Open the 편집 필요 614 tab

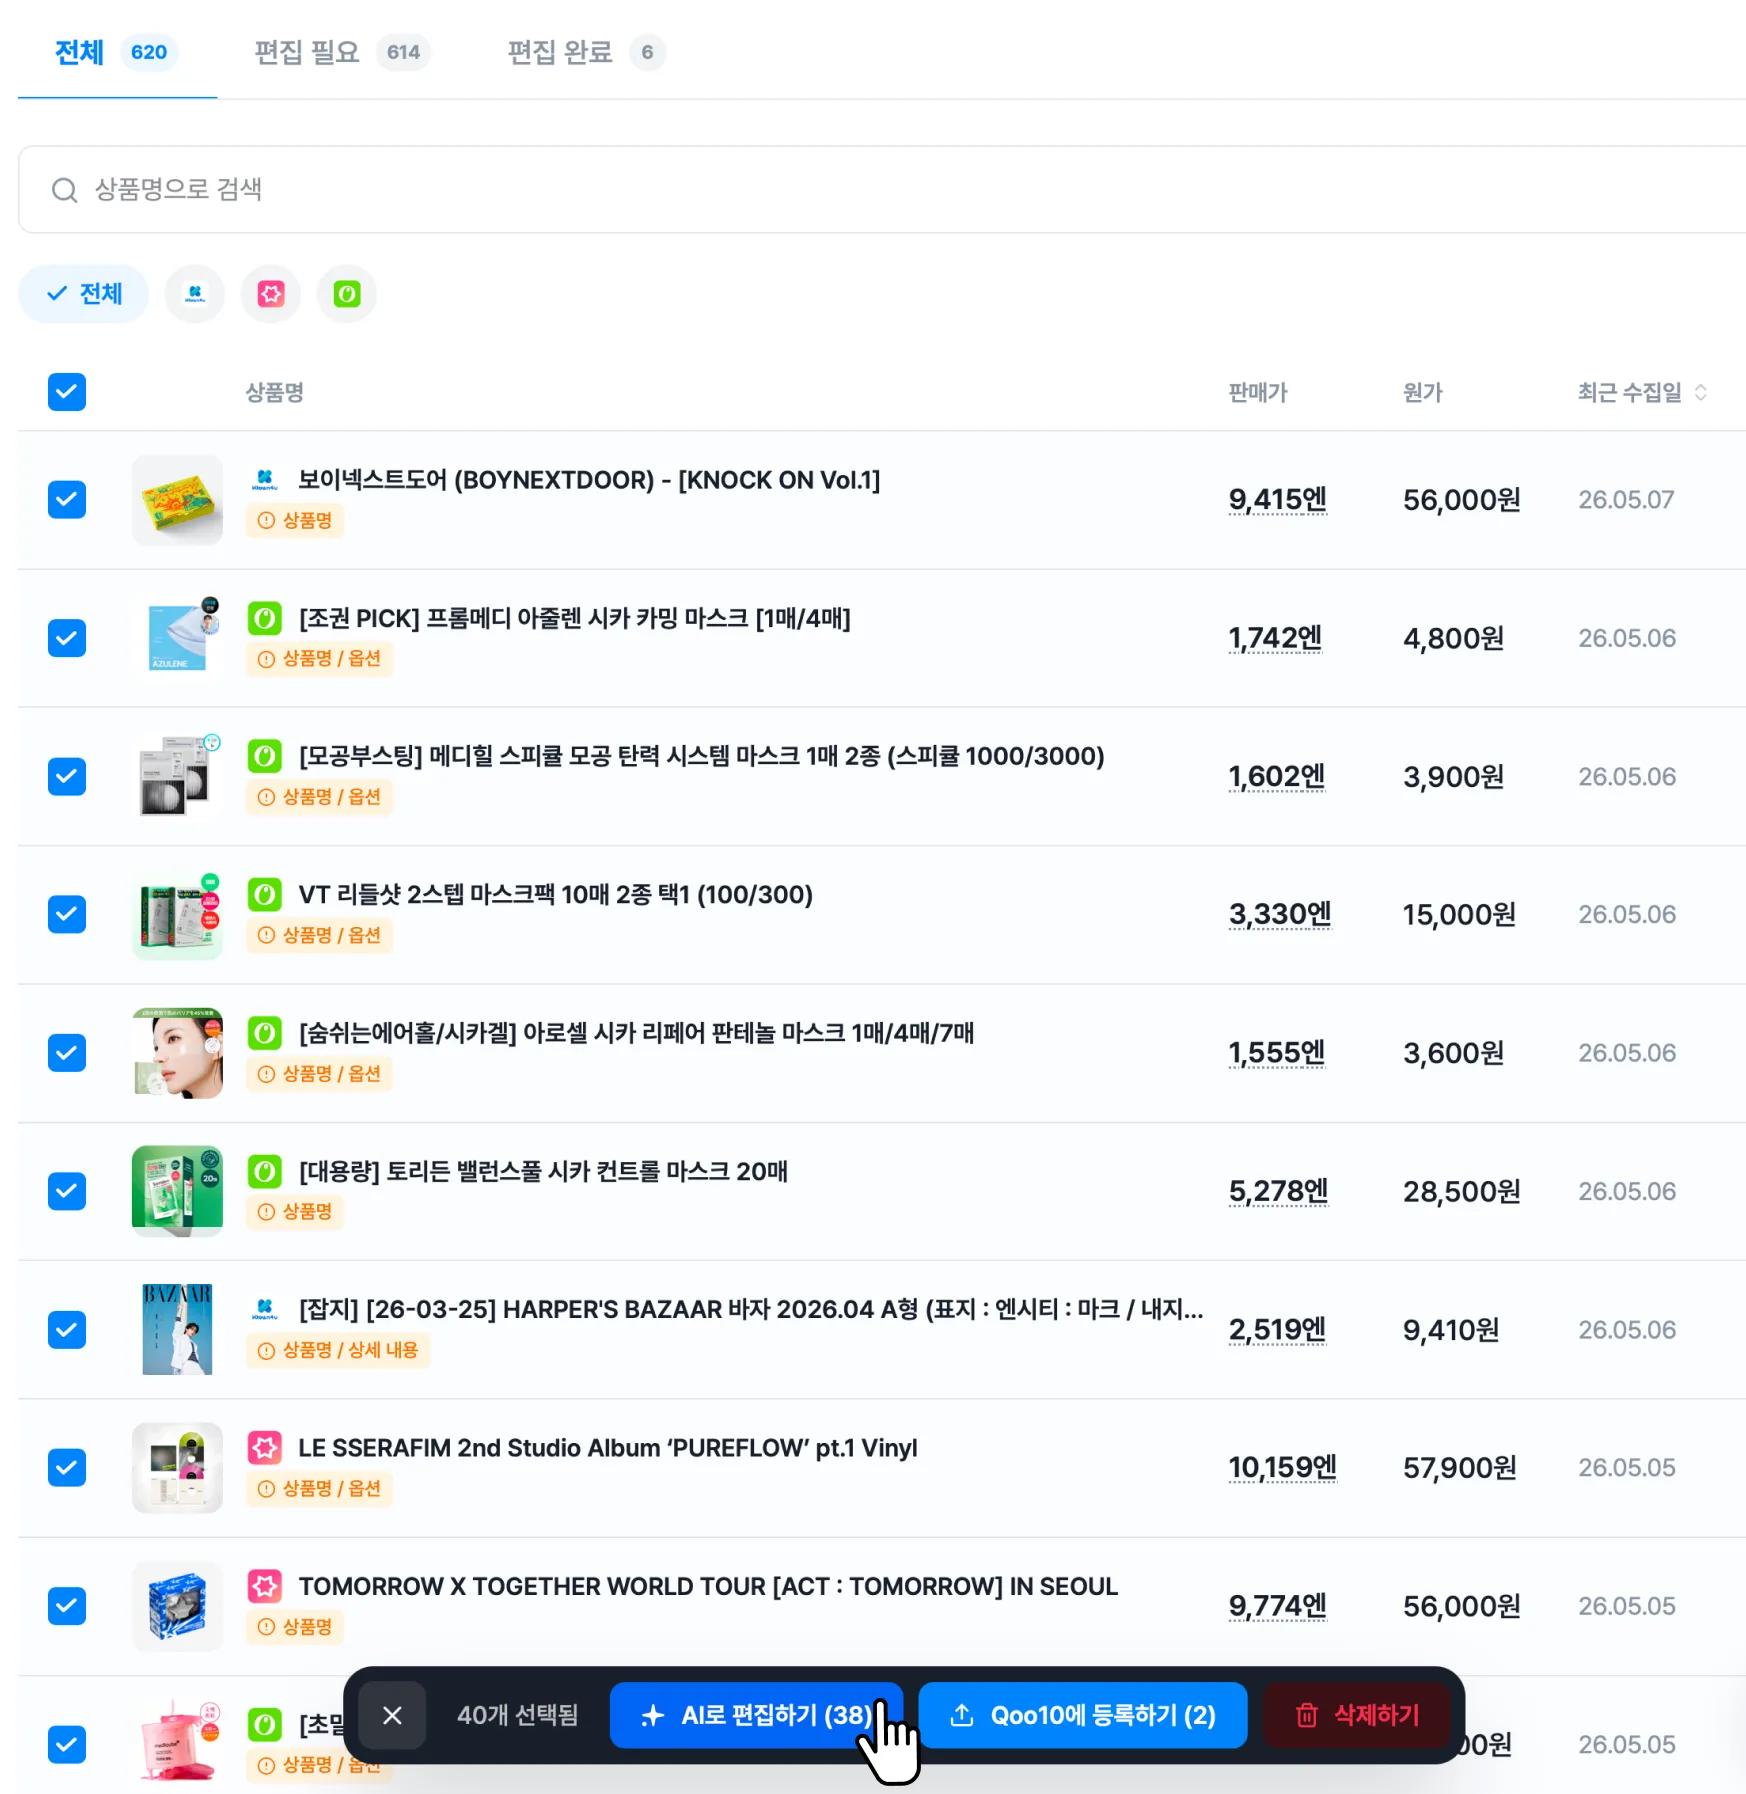[x=342, y=52]
